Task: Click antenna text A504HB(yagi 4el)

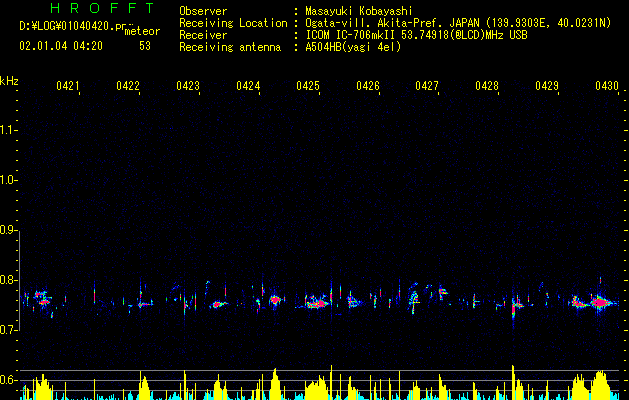Action: click(353, 47)
